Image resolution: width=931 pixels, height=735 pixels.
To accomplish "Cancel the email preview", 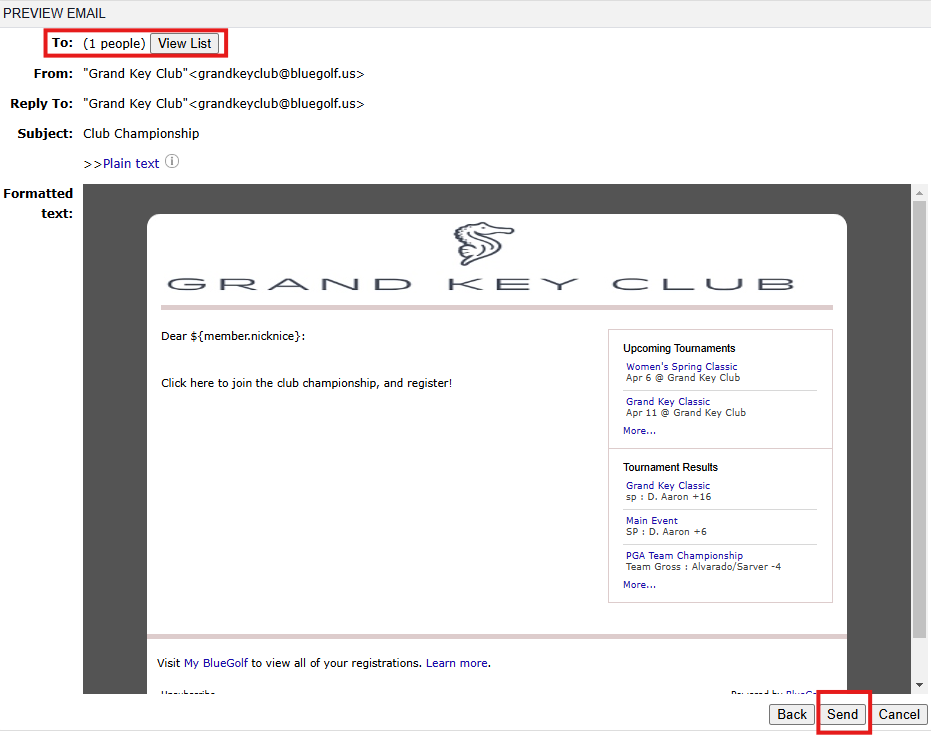I will 899,714.
